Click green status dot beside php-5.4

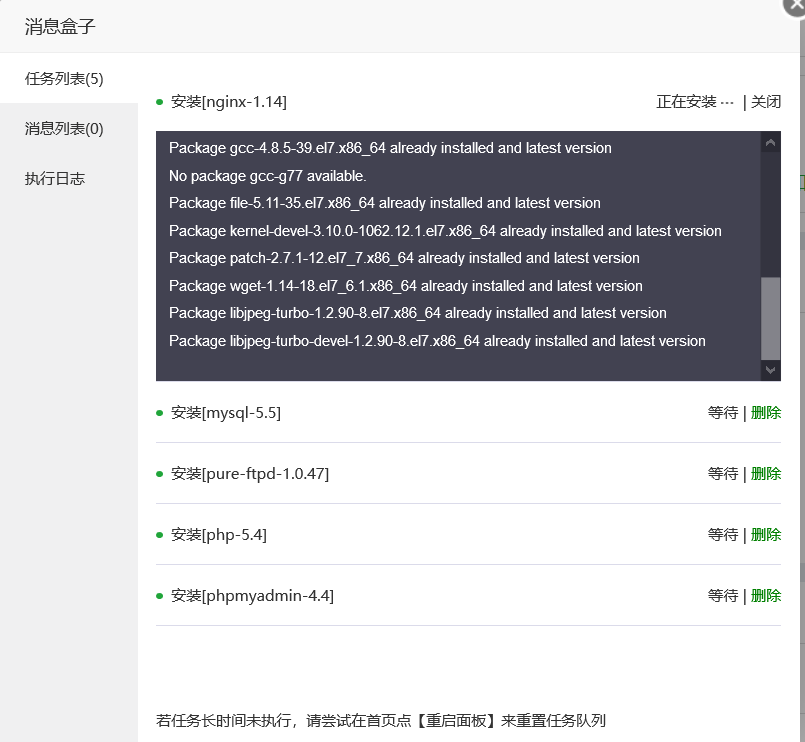click(160, 535)
